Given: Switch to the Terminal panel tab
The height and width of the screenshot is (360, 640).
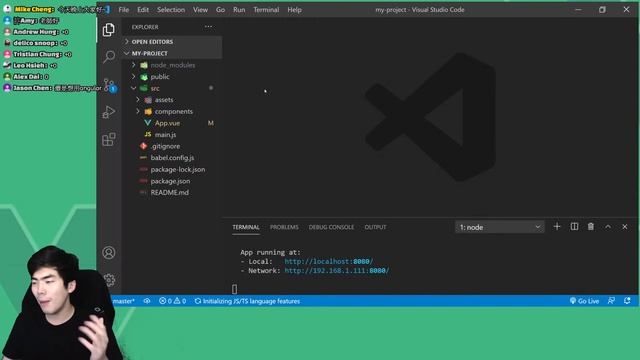Looking at the screenshot, I should point(246,227).
